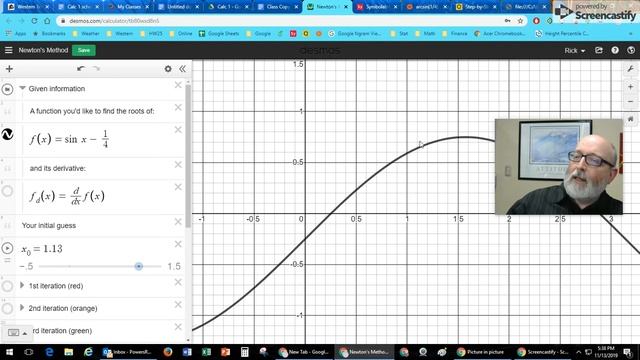Delete the f_d(x) derivative expression

click(x=178, y=187)
